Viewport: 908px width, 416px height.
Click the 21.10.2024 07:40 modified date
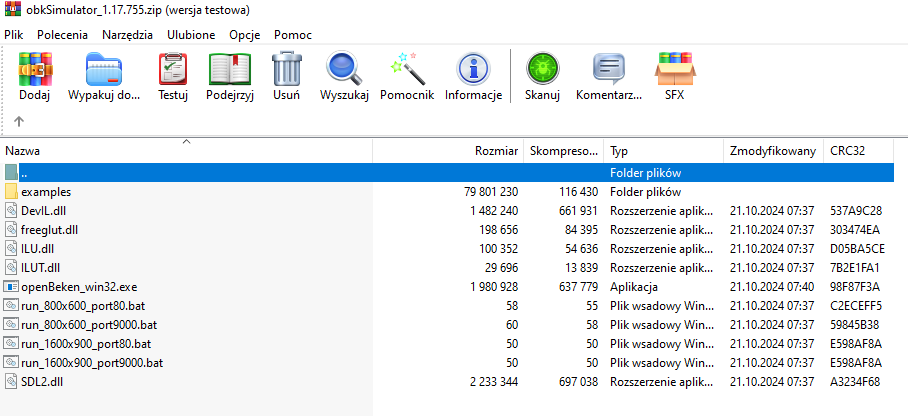click(x=772, y=287)
